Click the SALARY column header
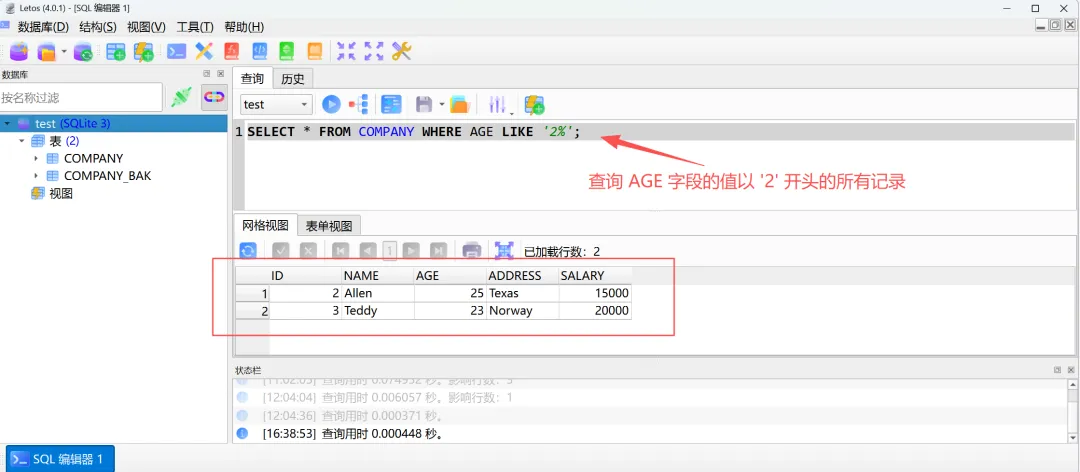 pos(594,275)
